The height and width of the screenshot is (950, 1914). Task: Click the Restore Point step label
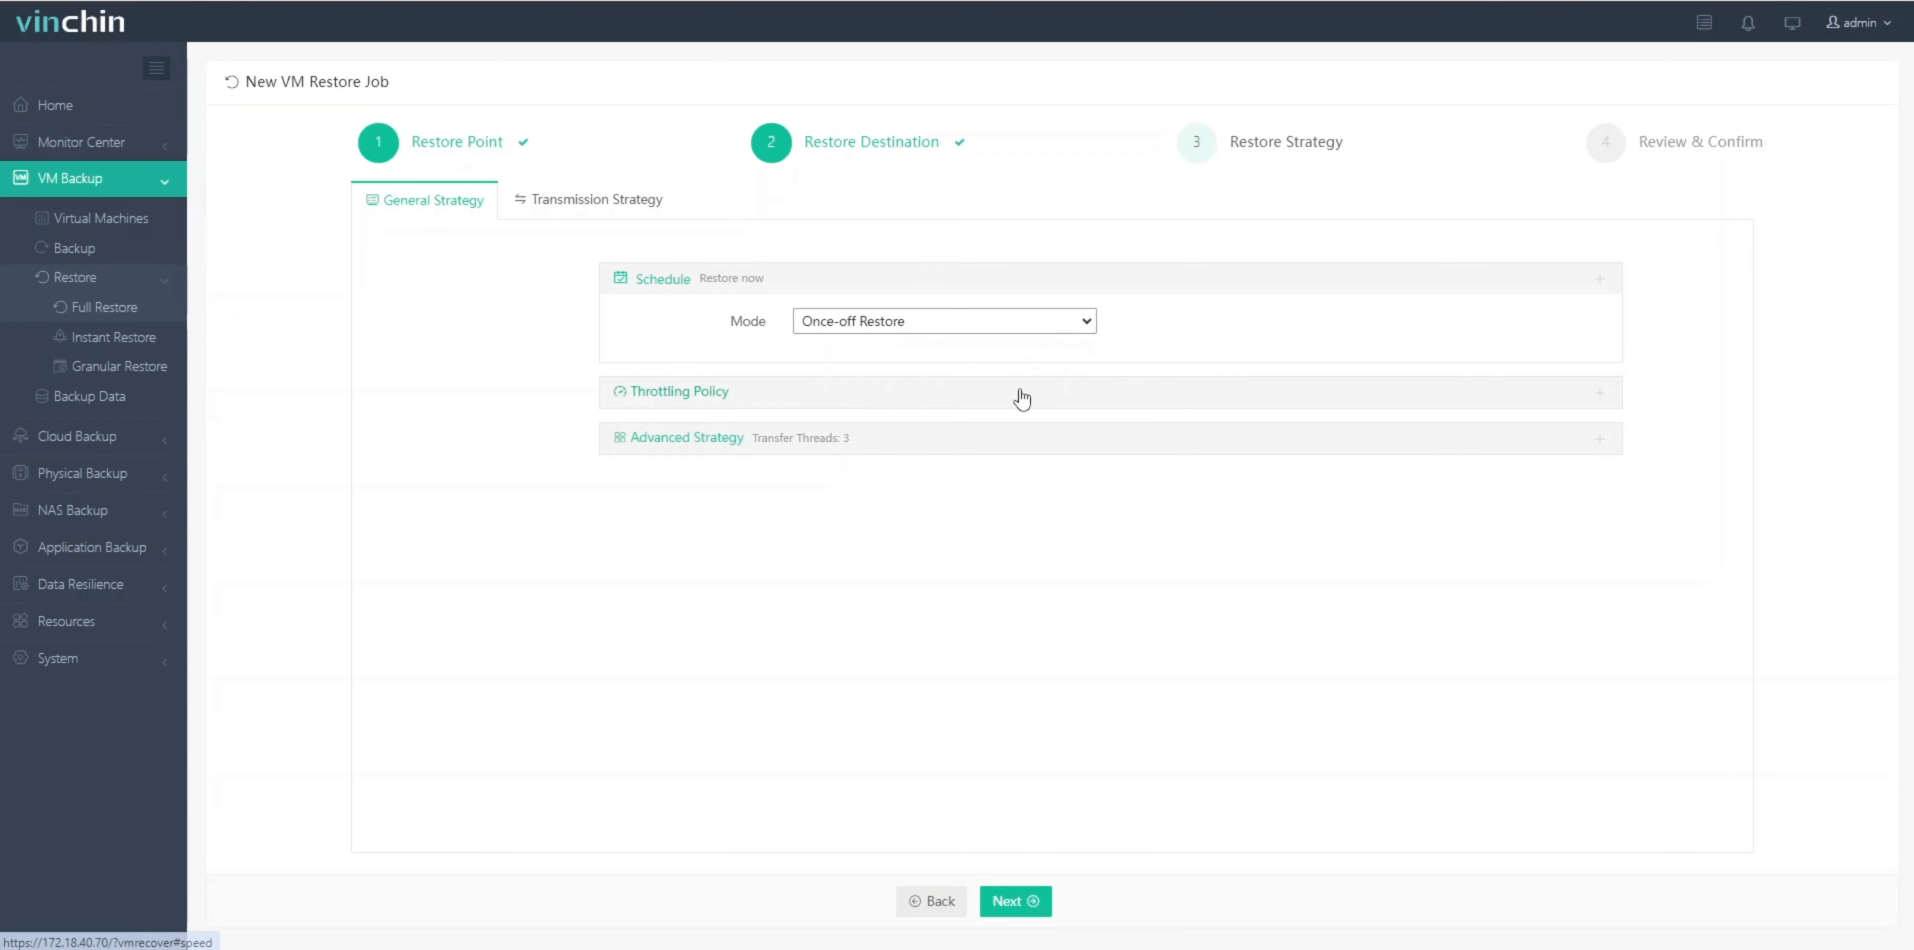tap(457, 142)
